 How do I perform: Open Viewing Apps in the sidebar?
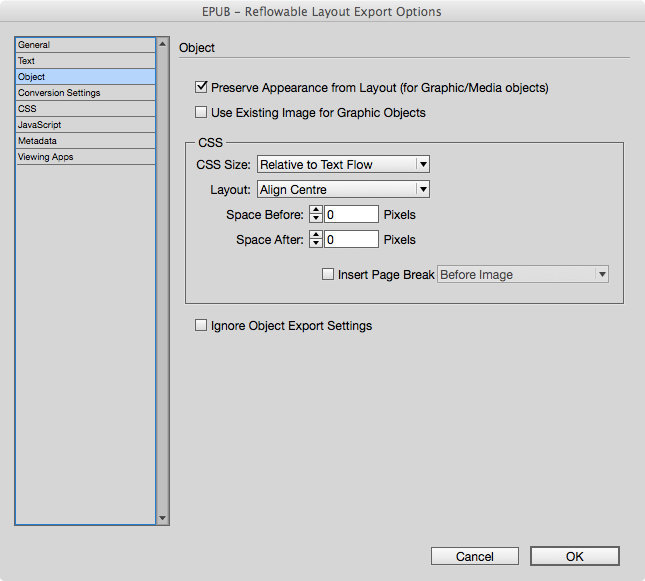(x=85, y=157)
